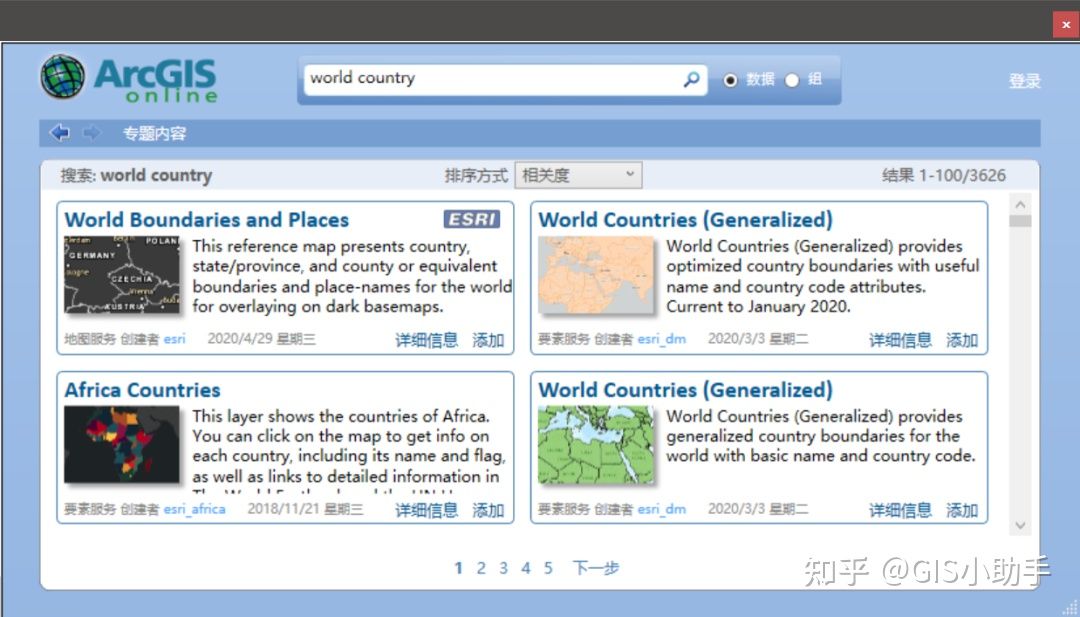Click 详细信息 for the green World Countries item

[900, 510]
